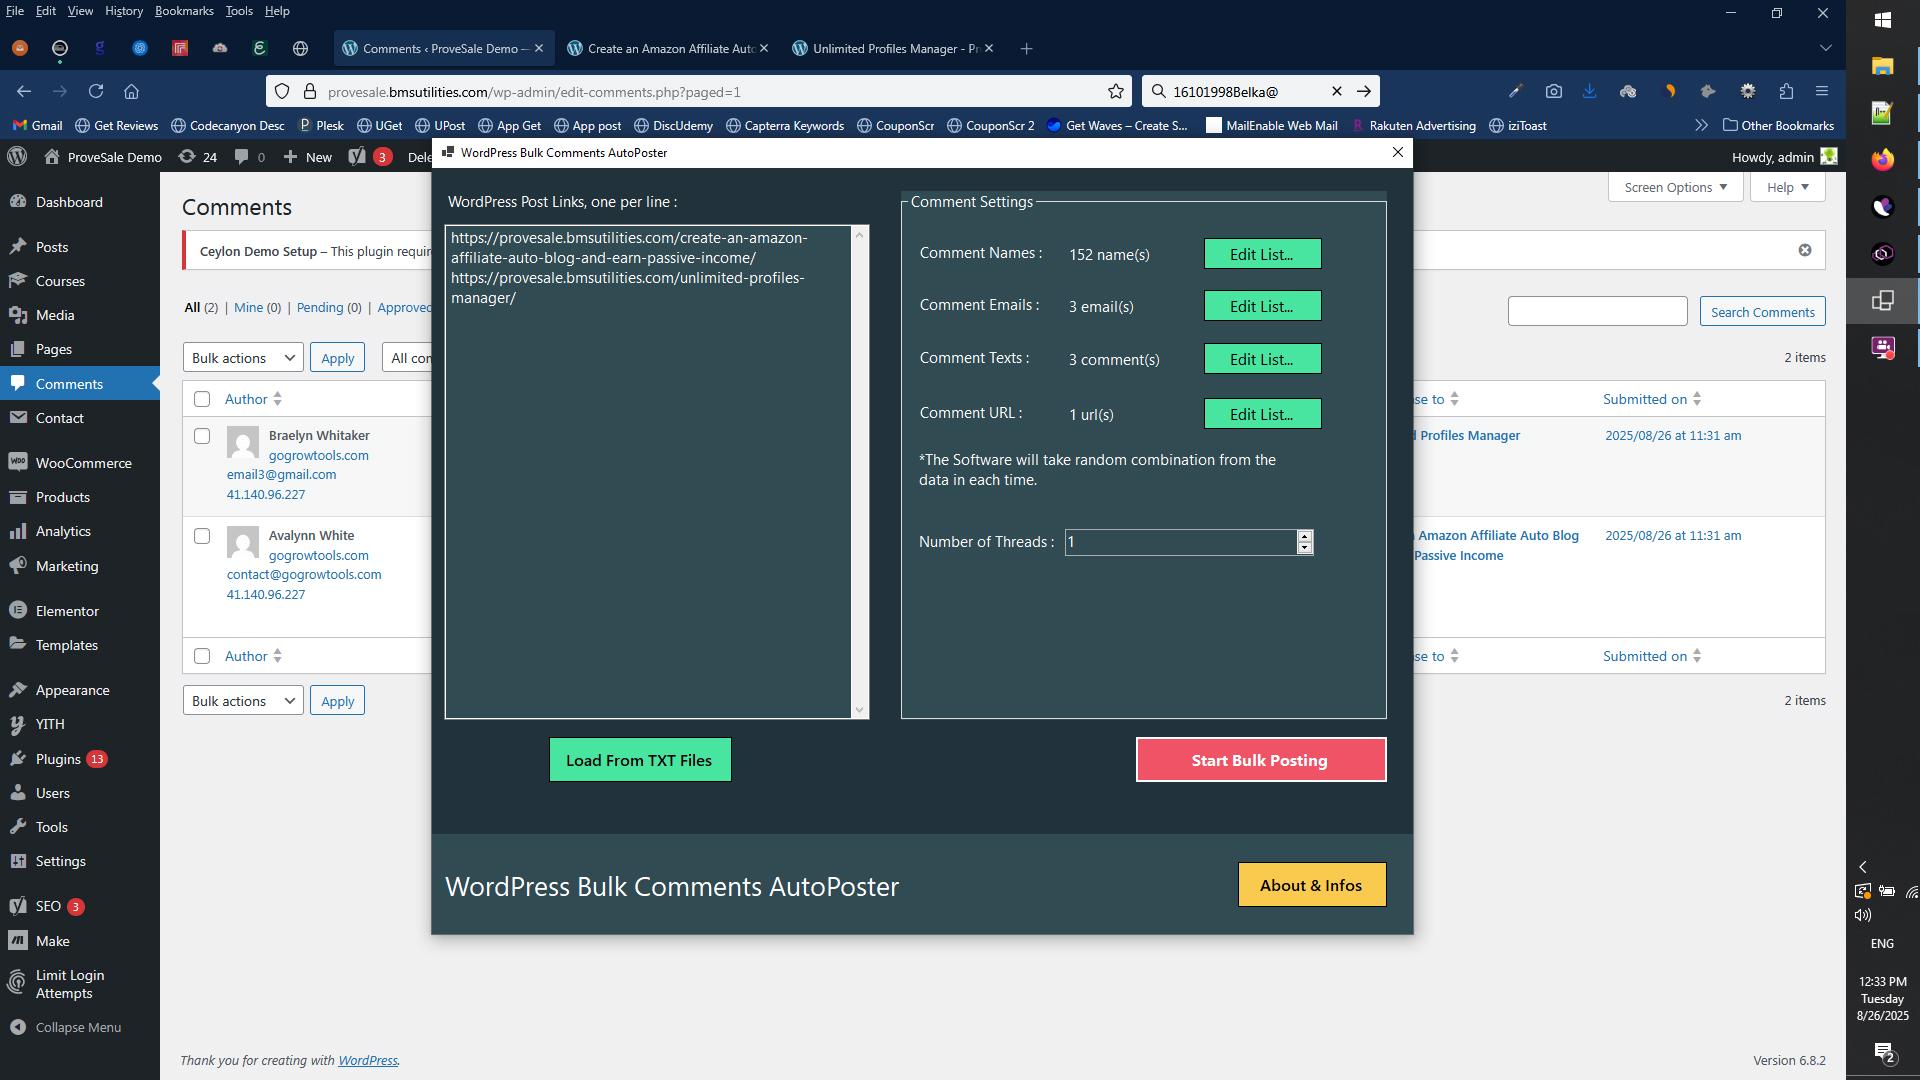Viewport: 1920px width, 1080px height.
Task: Go to browser home page icon
Action: 131,91
